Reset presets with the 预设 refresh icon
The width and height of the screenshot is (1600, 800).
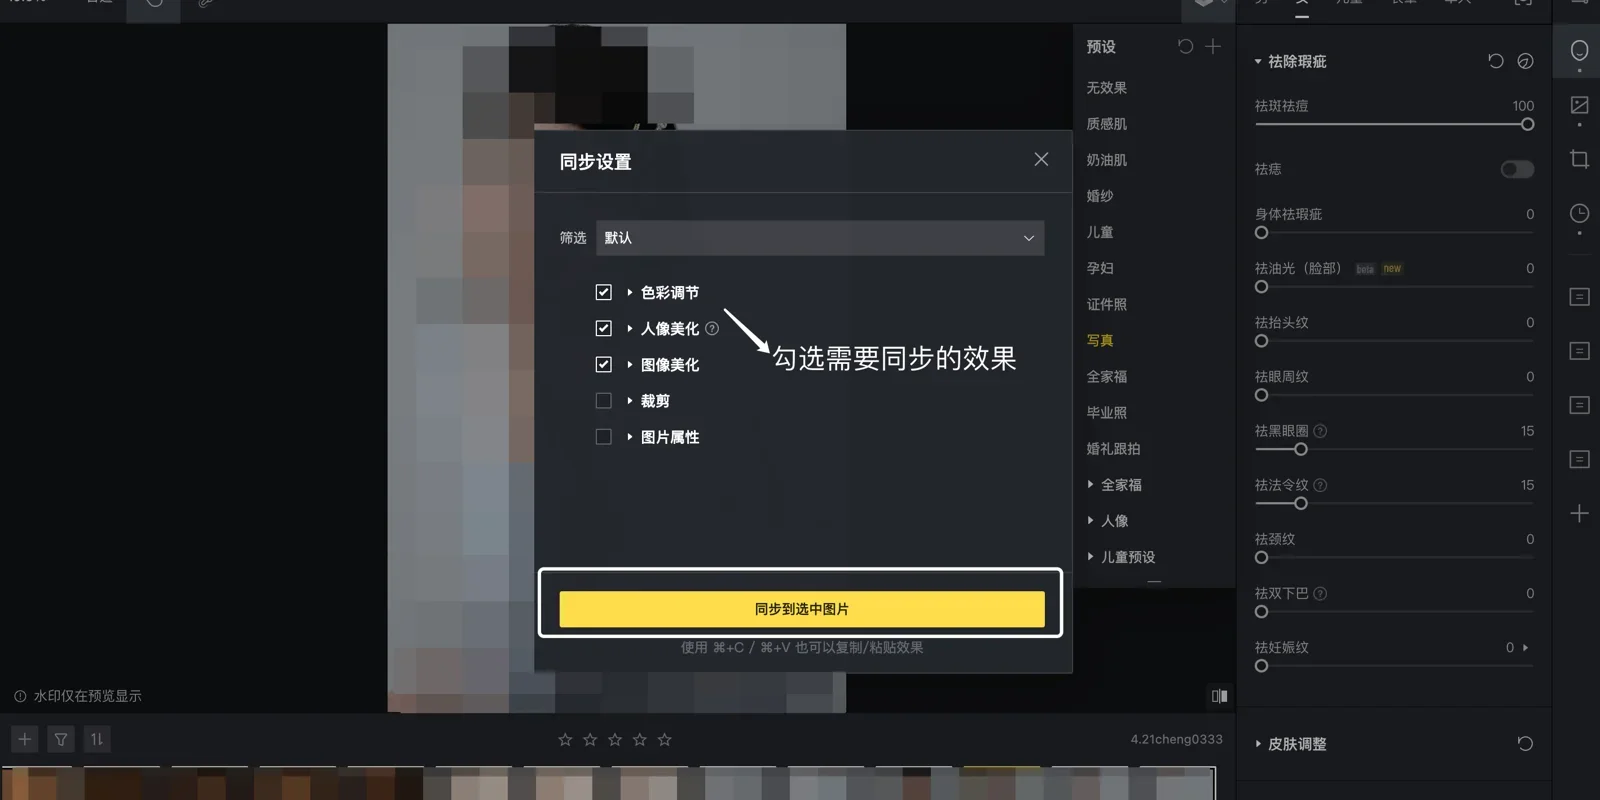(x=1185, y=46)
